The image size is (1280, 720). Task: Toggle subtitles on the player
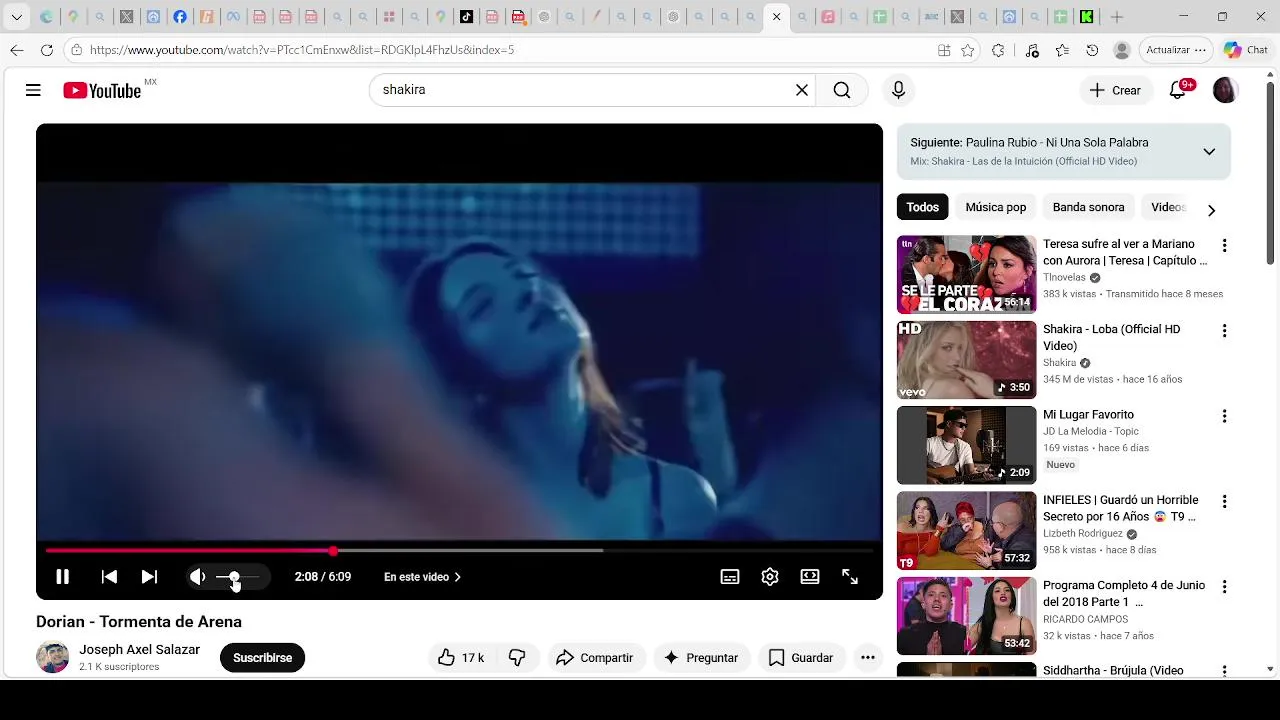730,577
